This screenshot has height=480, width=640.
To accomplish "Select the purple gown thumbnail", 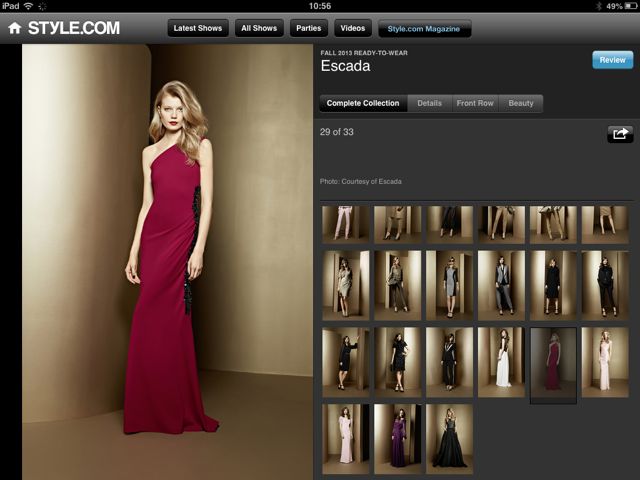I will click(398, 439).
